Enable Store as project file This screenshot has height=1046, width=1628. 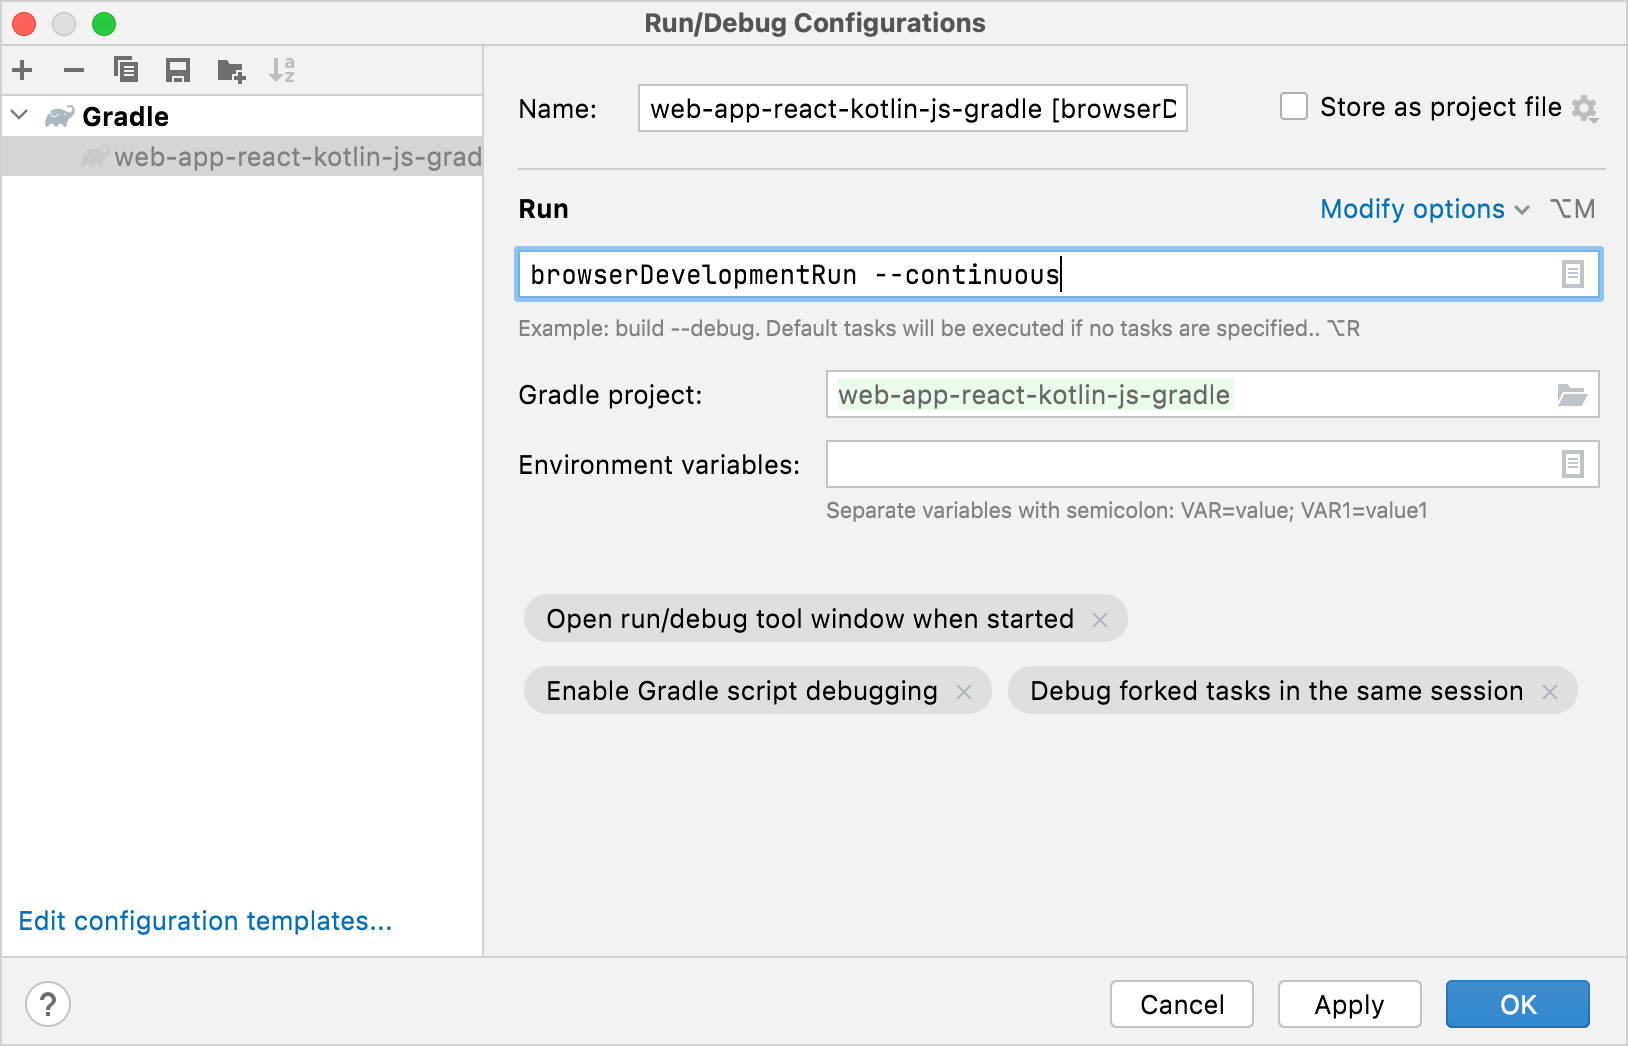pyautogui.click(x=1294, y=106)
